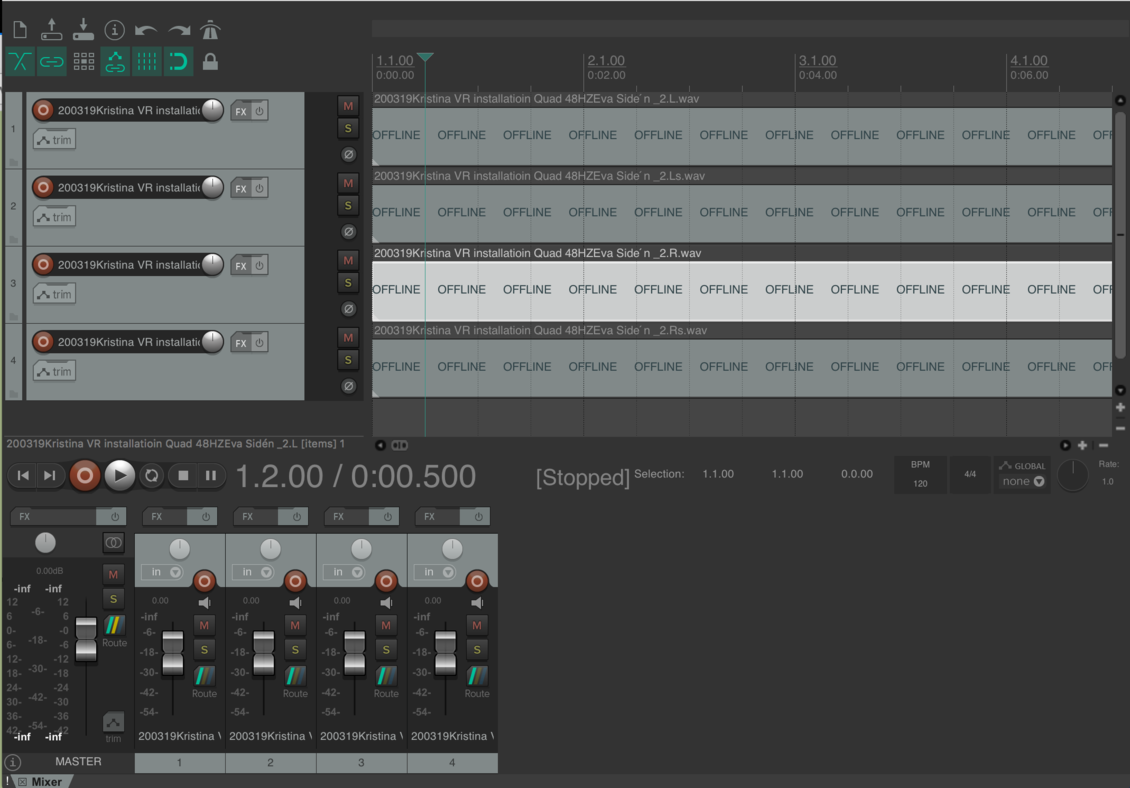Click Route button on mixer channel 3

pyautogui.click(x=386, y=681)
